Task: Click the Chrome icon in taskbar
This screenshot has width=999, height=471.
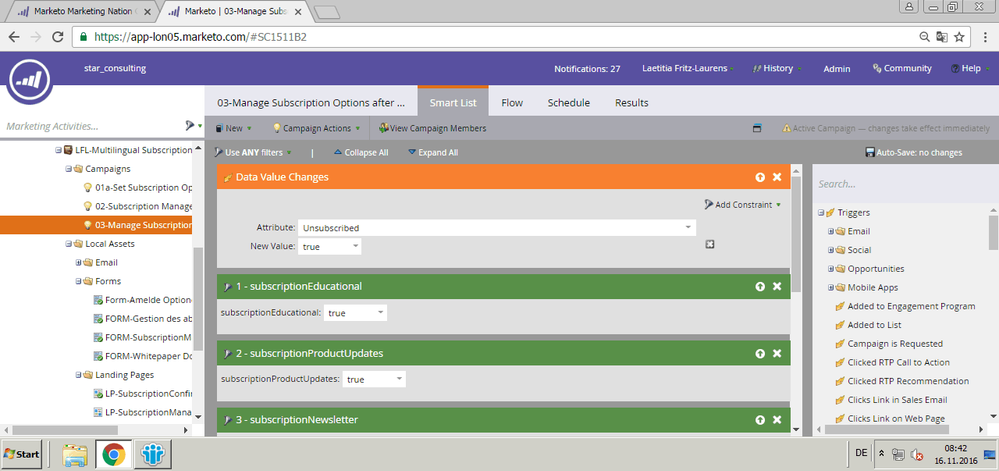Action: (x=113, y=455)
